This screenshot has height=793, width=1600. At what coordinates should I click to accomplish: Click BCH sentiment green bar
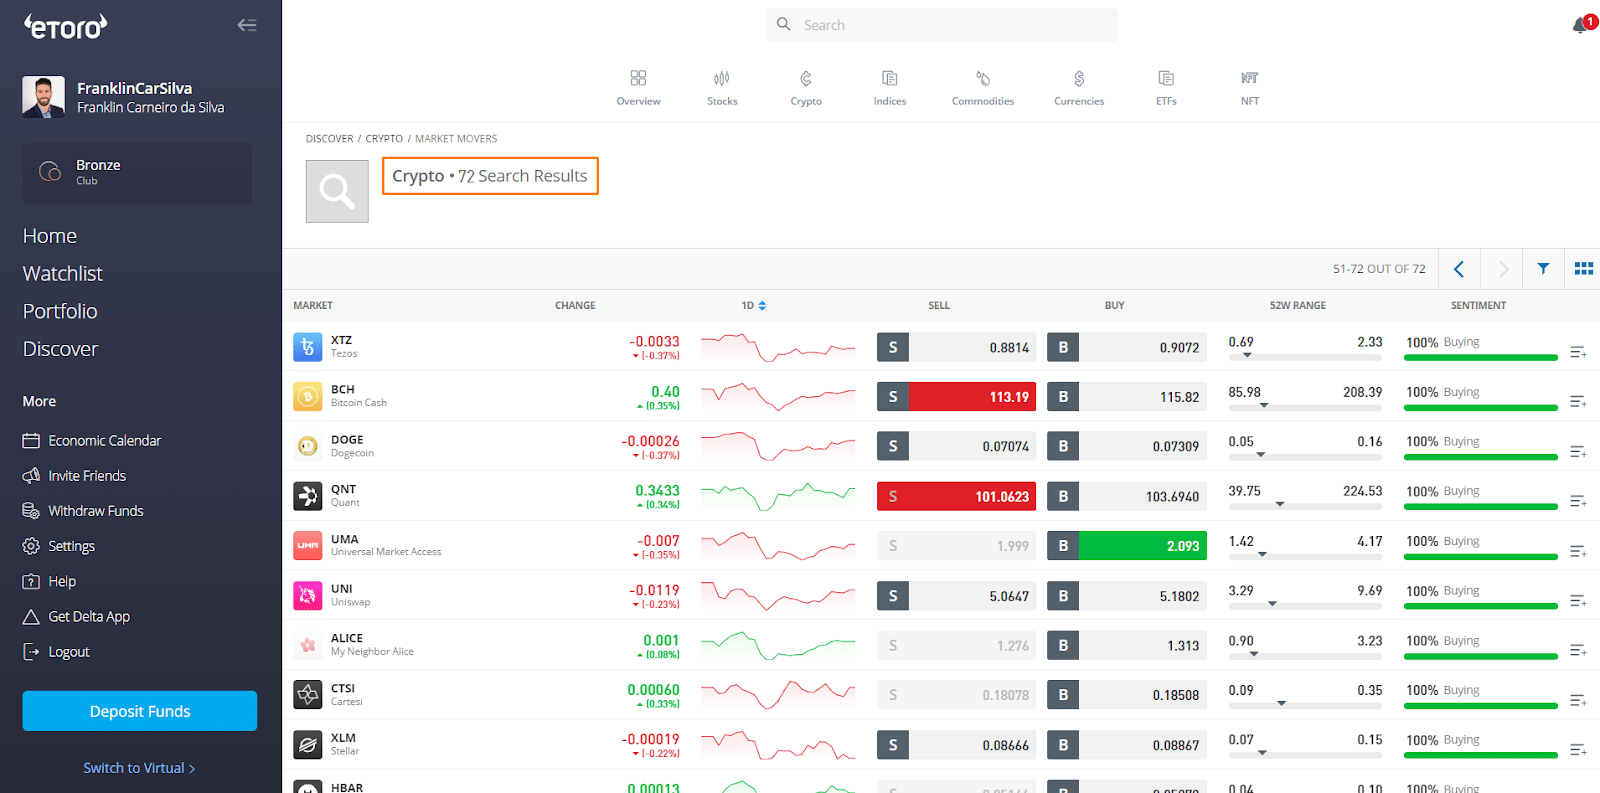pos(1481,407)
